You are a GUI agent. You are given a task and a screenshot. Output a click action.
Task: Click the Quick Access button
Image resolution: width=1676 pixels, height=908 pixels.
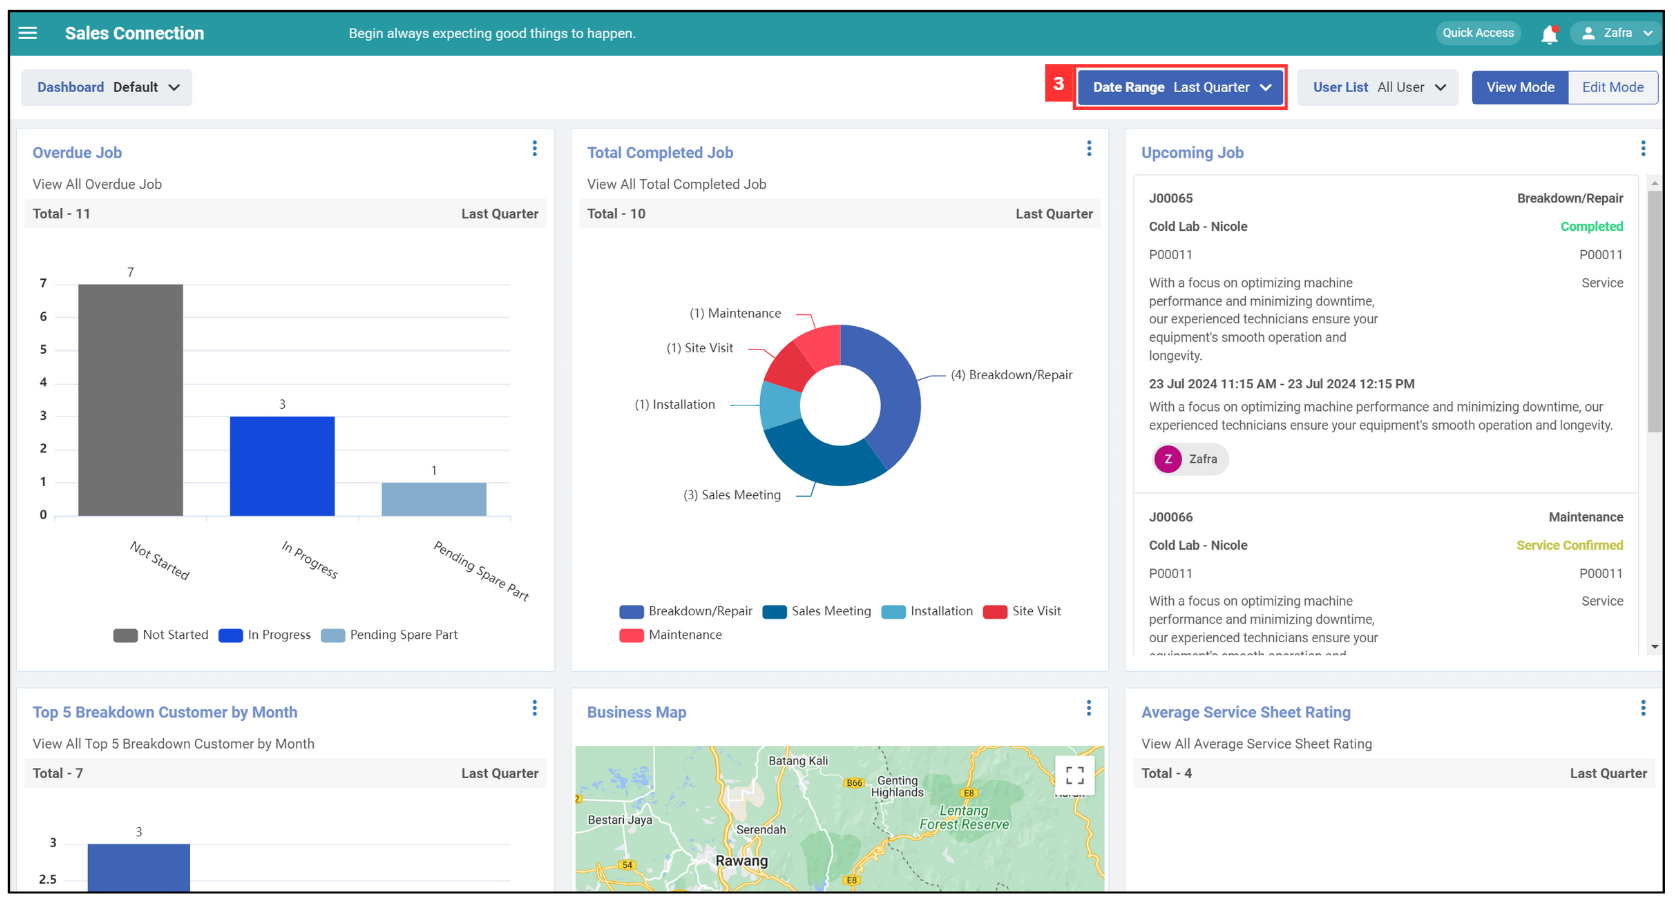1478,33
